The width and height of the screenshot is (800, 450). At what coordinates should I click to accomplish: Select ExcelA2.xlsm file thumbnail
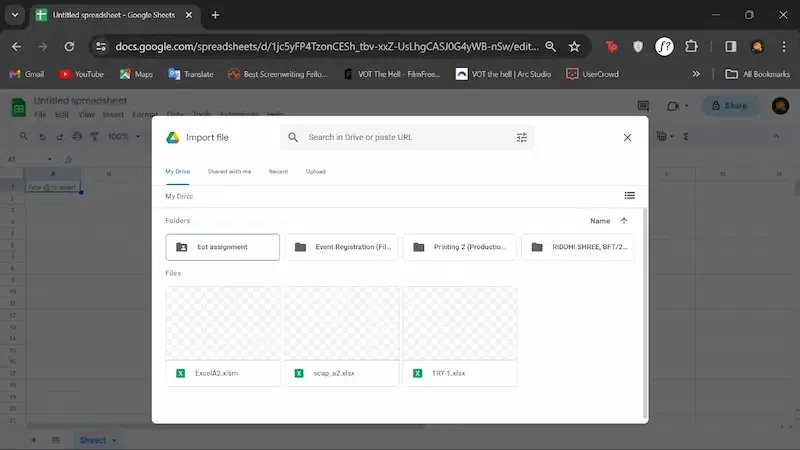(223, 323)
